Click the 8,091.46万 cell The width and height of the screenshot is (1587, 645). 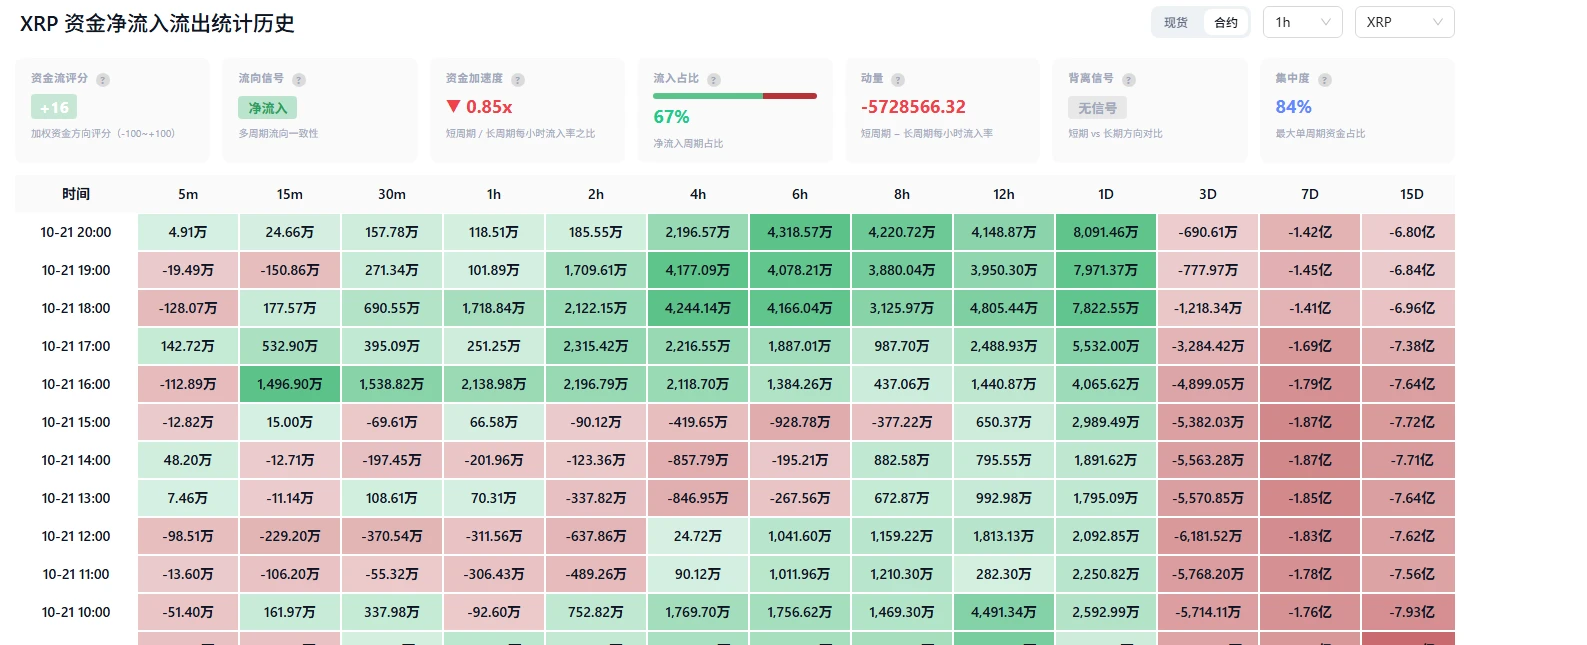tap(1106, 232)
